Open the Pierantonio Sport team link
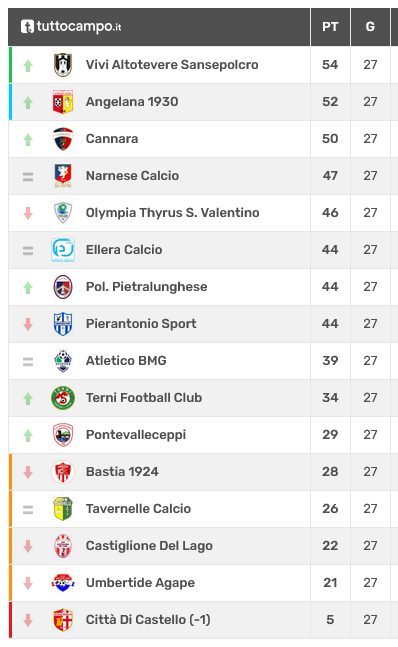398x647 pixels. coord(141,324)
